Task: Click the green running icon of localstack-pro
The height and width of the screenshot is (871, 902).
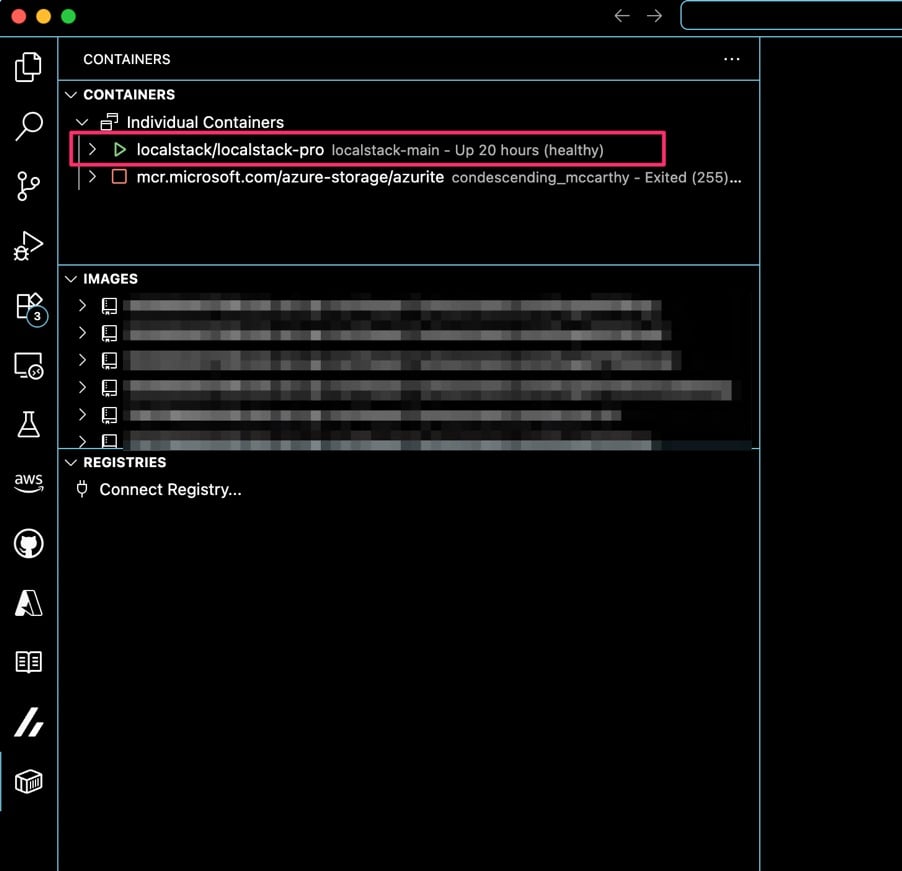Action: (x=120, y=150)
